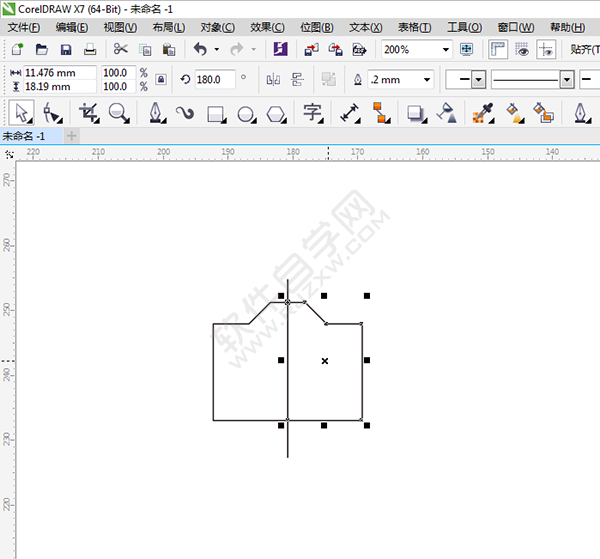The image size is (600, 559).
Task: Open the 表格(T) menu
Action: coord(414,28)
